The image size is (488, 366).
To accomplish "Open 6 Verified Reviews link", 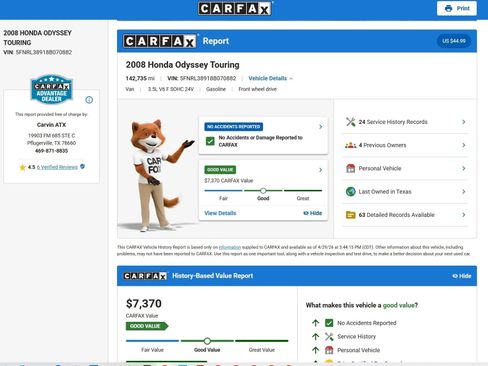I will (57, 167).
